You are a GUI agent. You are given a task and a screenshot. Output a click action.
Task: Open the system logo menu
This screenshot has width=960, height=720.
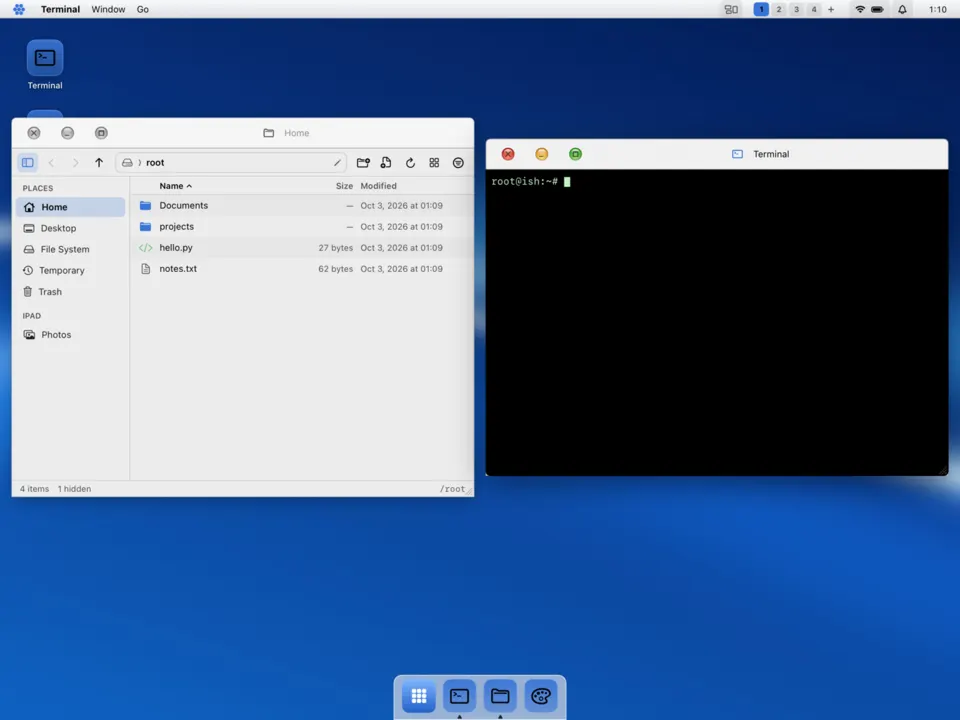coord(19,9)
